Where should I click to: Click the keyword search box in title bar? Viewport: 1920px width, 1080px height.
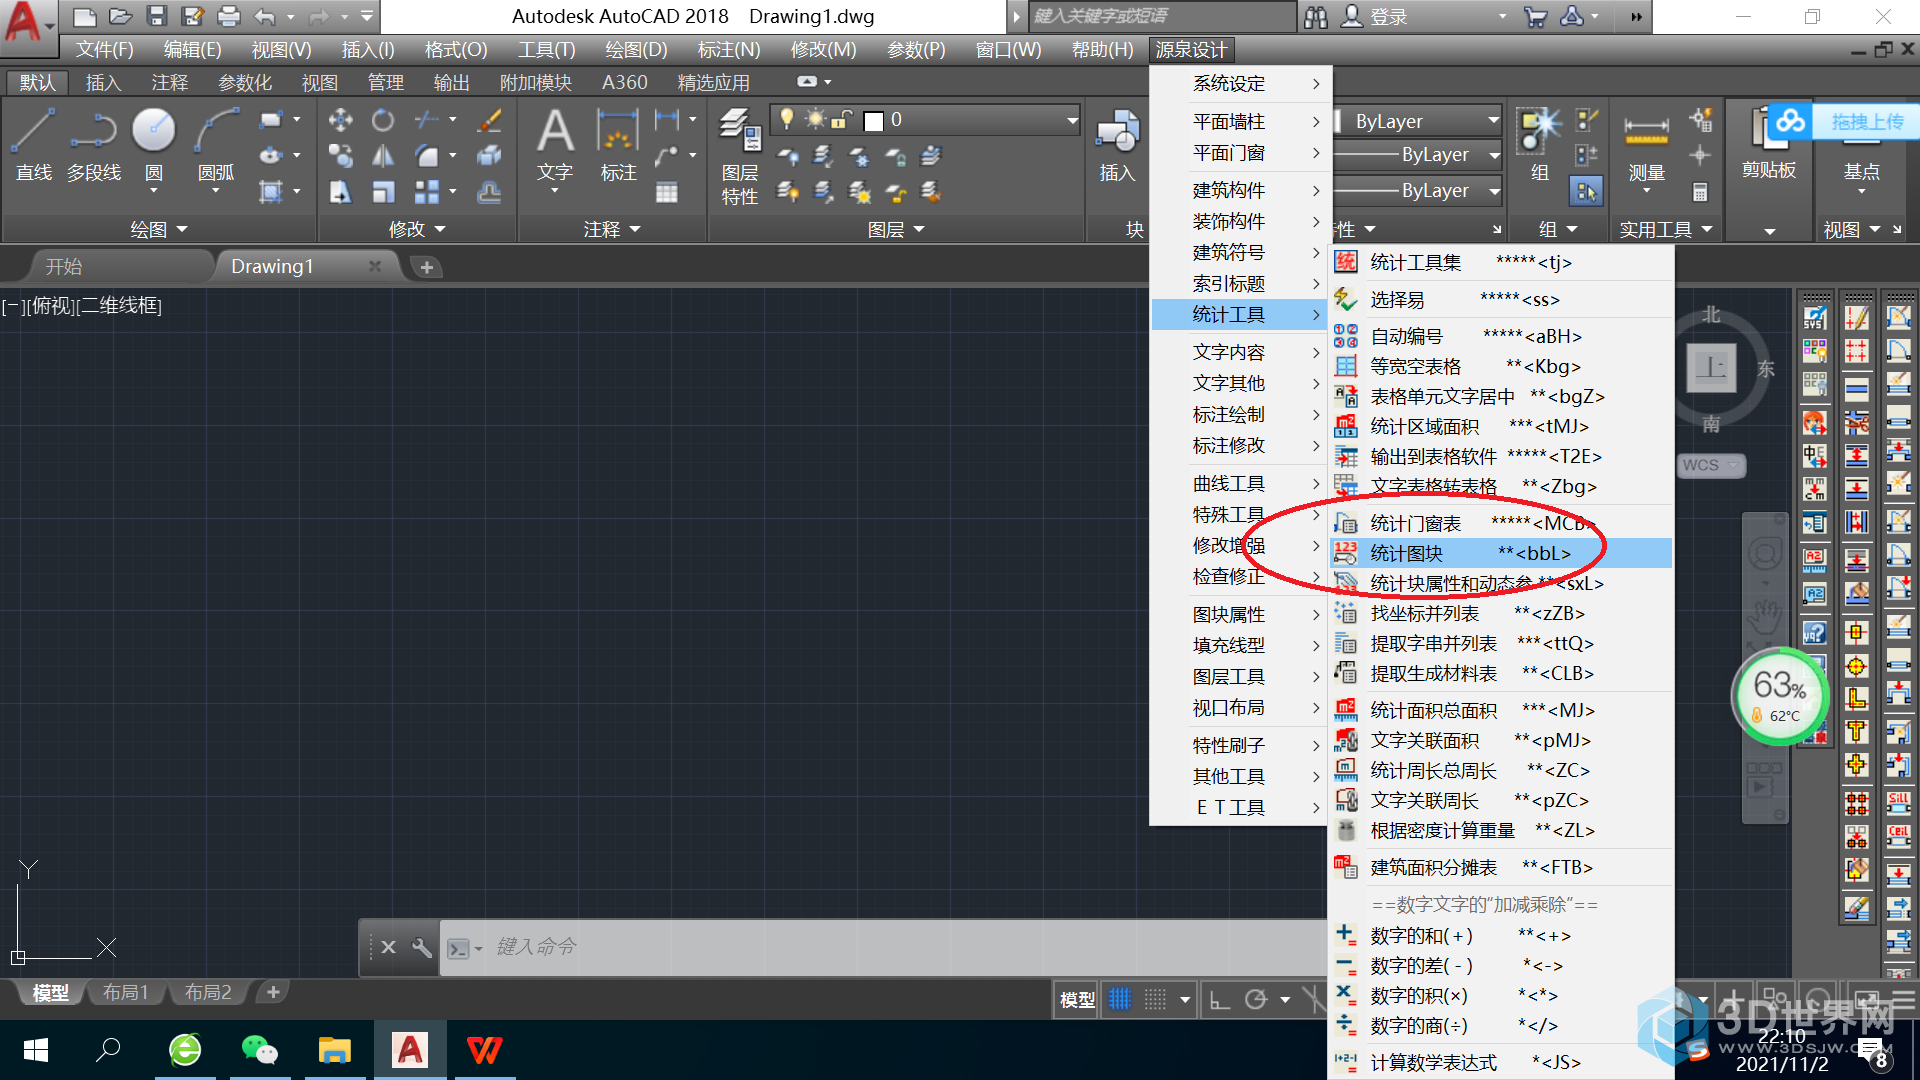1160,16
